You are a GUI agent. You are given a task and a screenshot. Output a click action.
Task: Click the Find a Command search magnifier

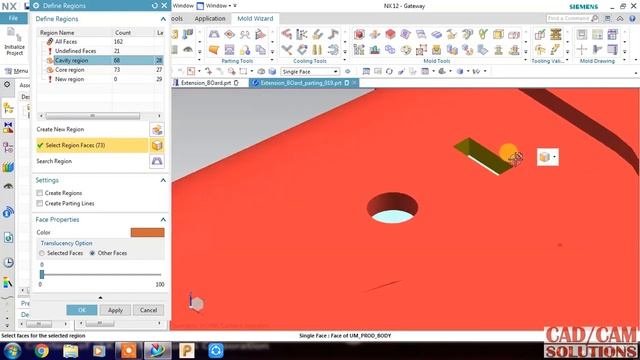pos(595,18)
